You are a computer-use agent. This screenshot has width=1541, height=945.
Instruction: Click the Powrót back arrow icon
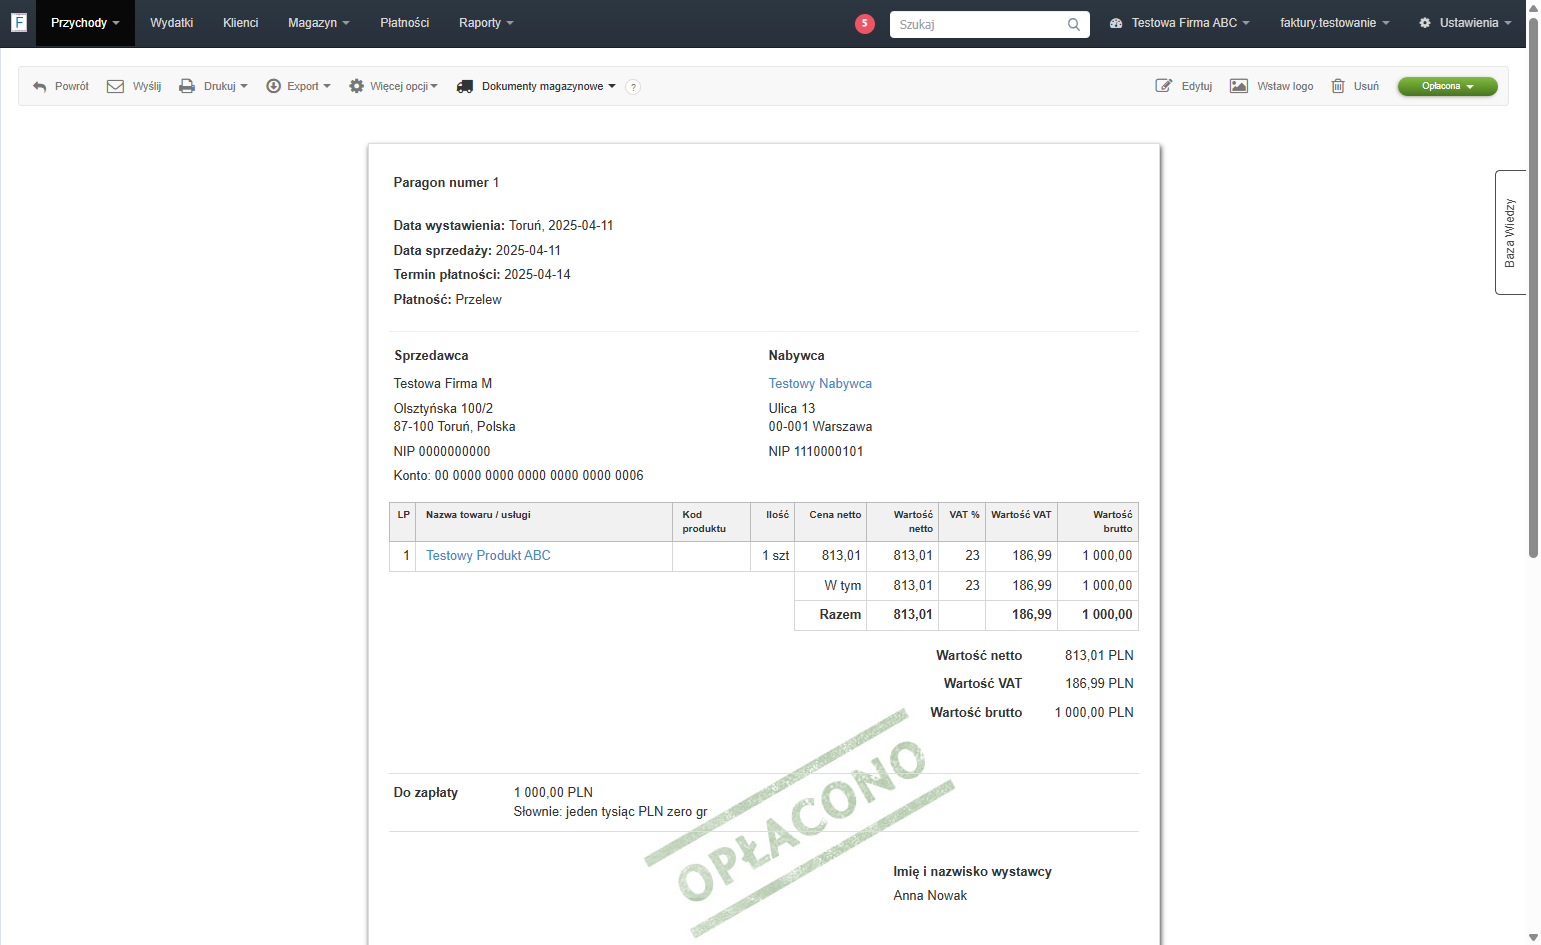40,87
